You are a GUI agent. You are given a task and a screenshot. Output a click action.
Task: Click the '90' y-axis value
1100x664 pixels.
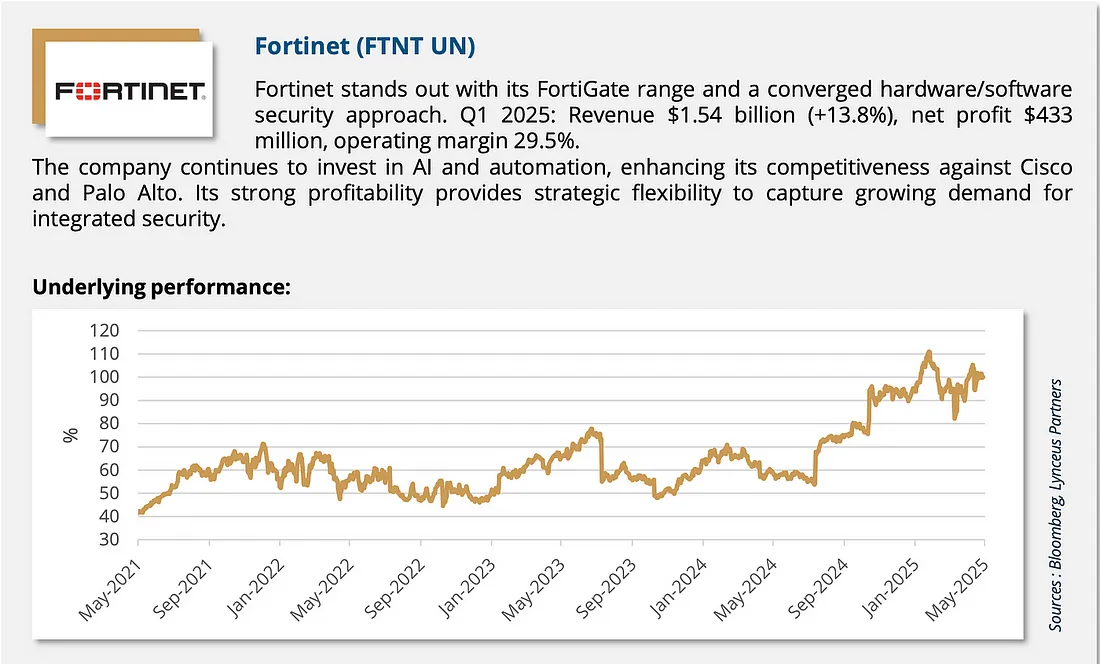(109, 400)
